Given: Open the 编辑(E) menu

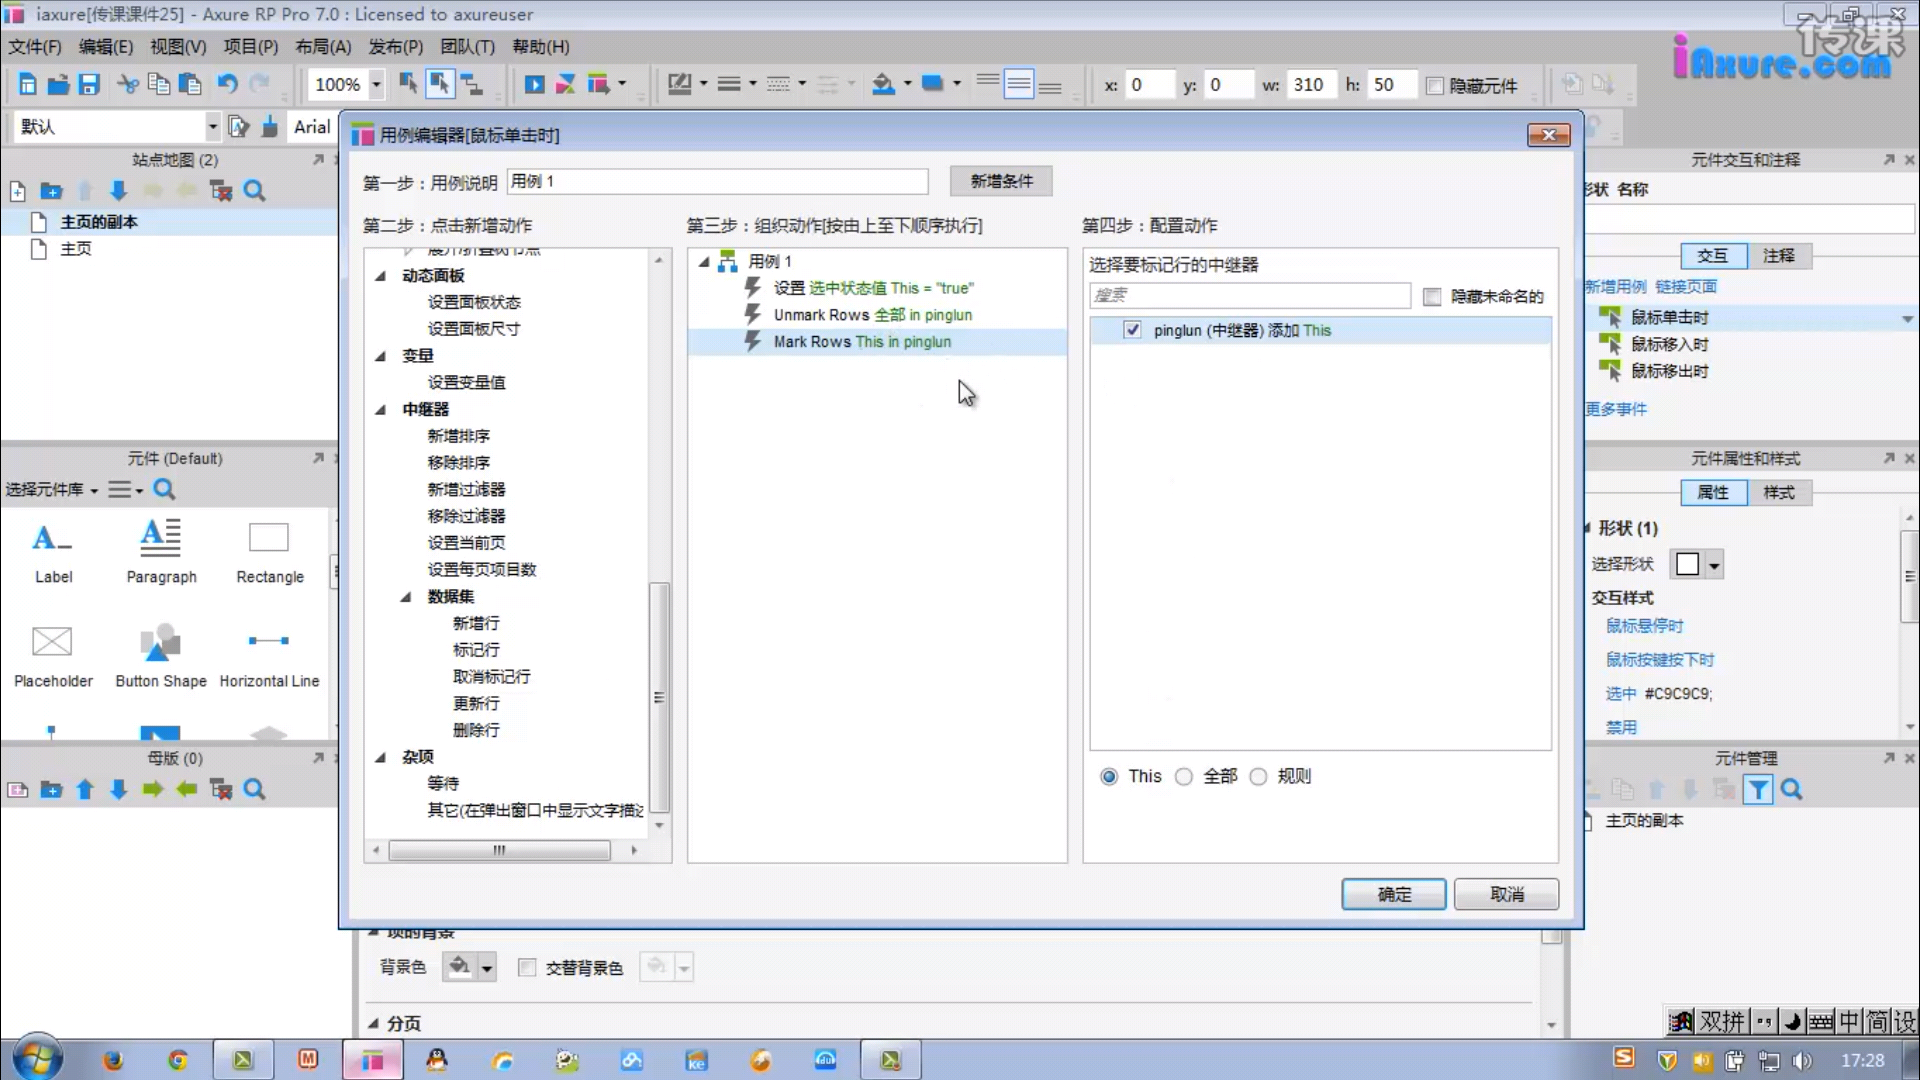Looking at the screenshot, I should click(106, 47).
